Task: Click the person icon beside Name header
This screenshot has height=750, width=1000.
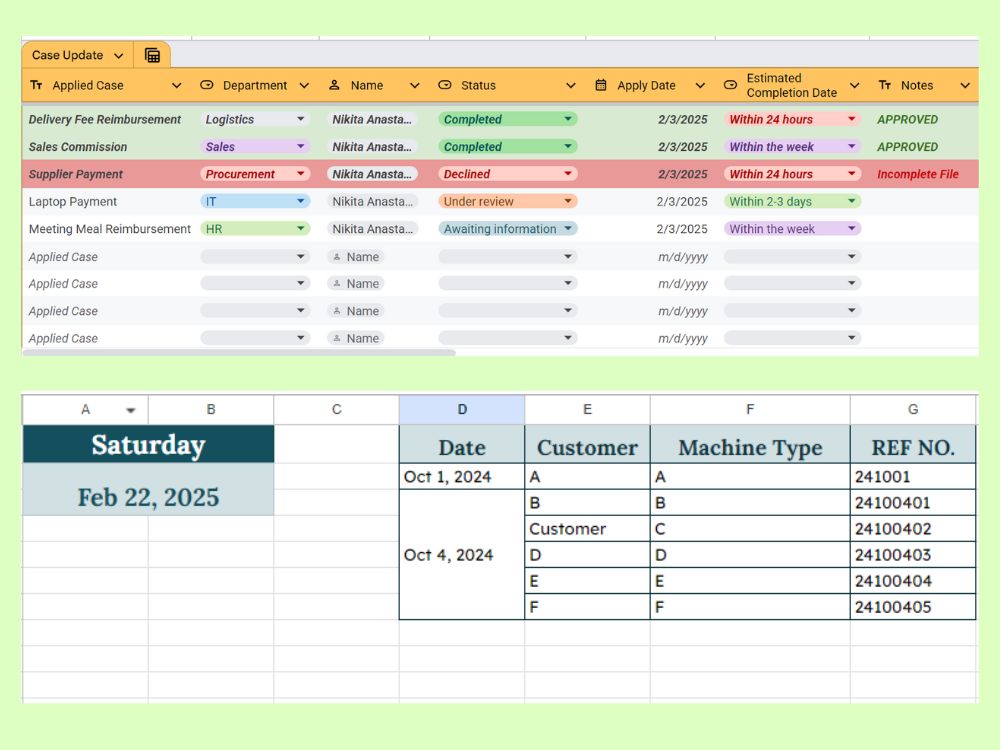Action: [334, 85]
